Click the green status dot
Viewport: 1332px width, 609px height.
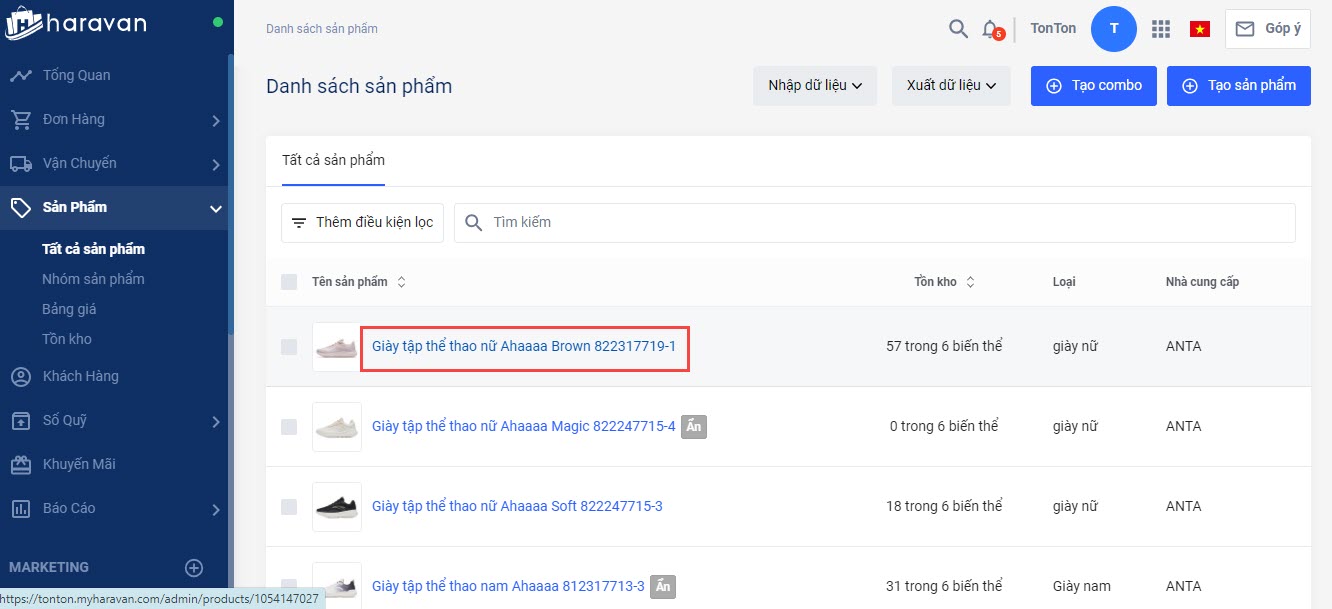[x=218, y=22]
